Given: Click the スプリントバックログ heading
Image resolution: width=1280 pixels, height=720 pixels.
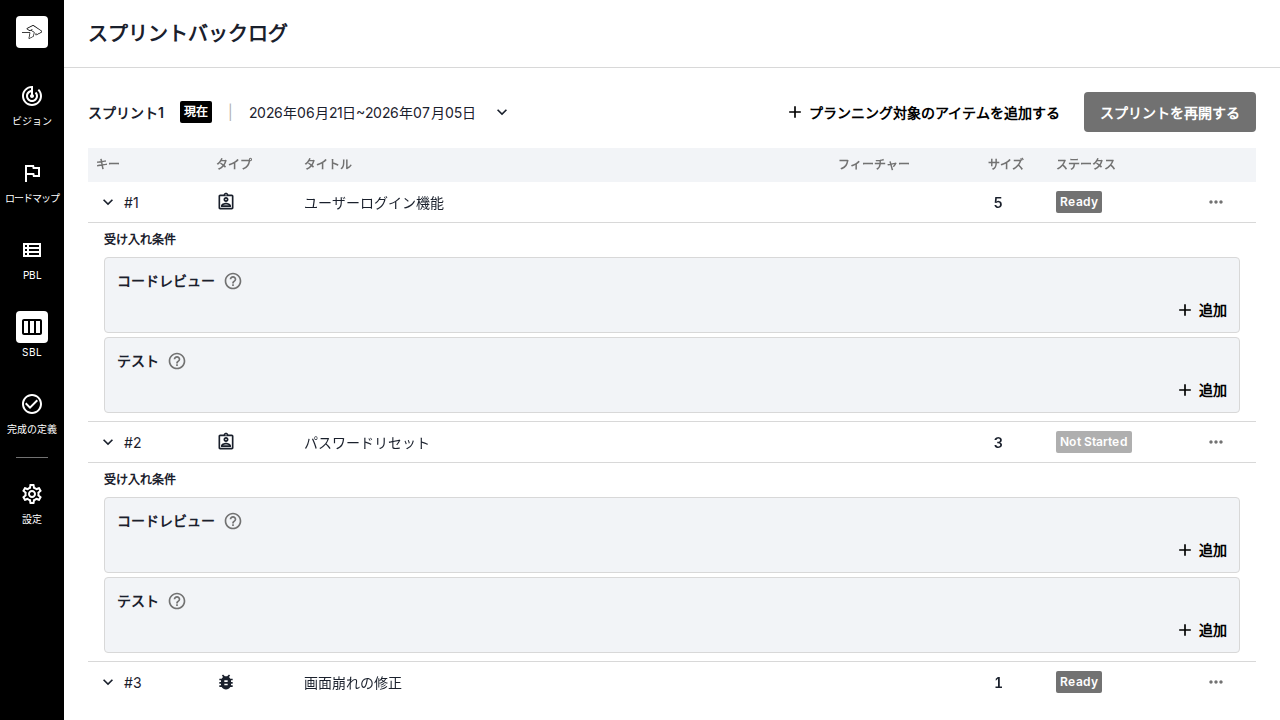Looking at the screenshot, I should pyautogui.click(x=187, y=33).
